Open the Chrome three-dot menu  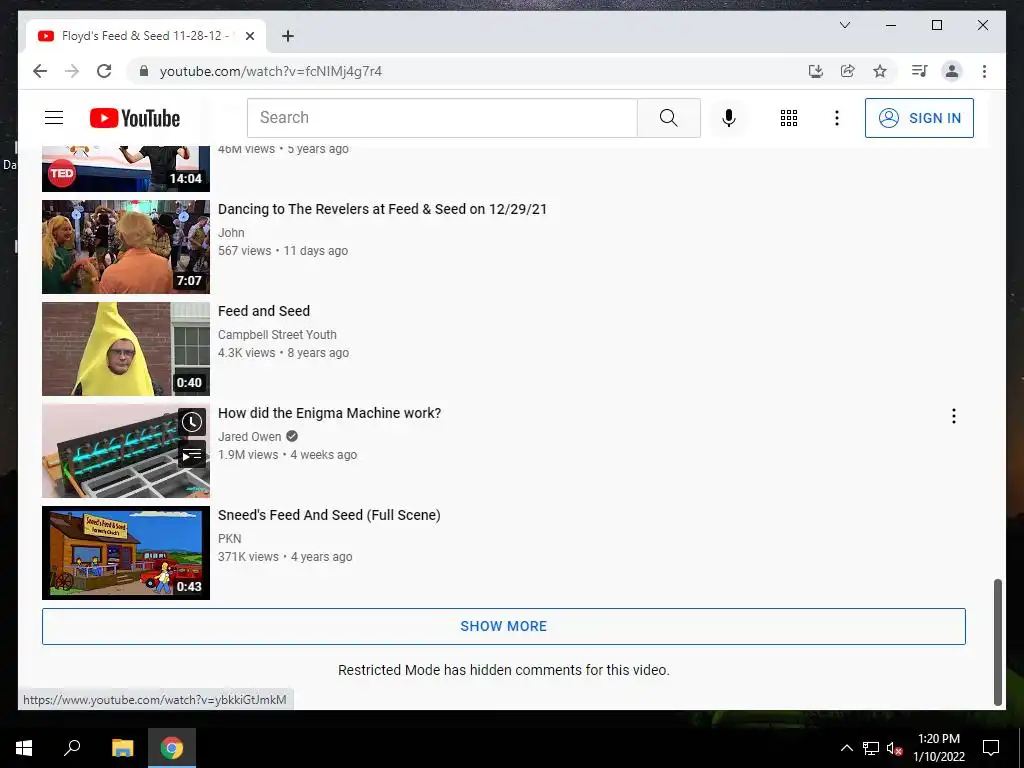tap(984, 71)
